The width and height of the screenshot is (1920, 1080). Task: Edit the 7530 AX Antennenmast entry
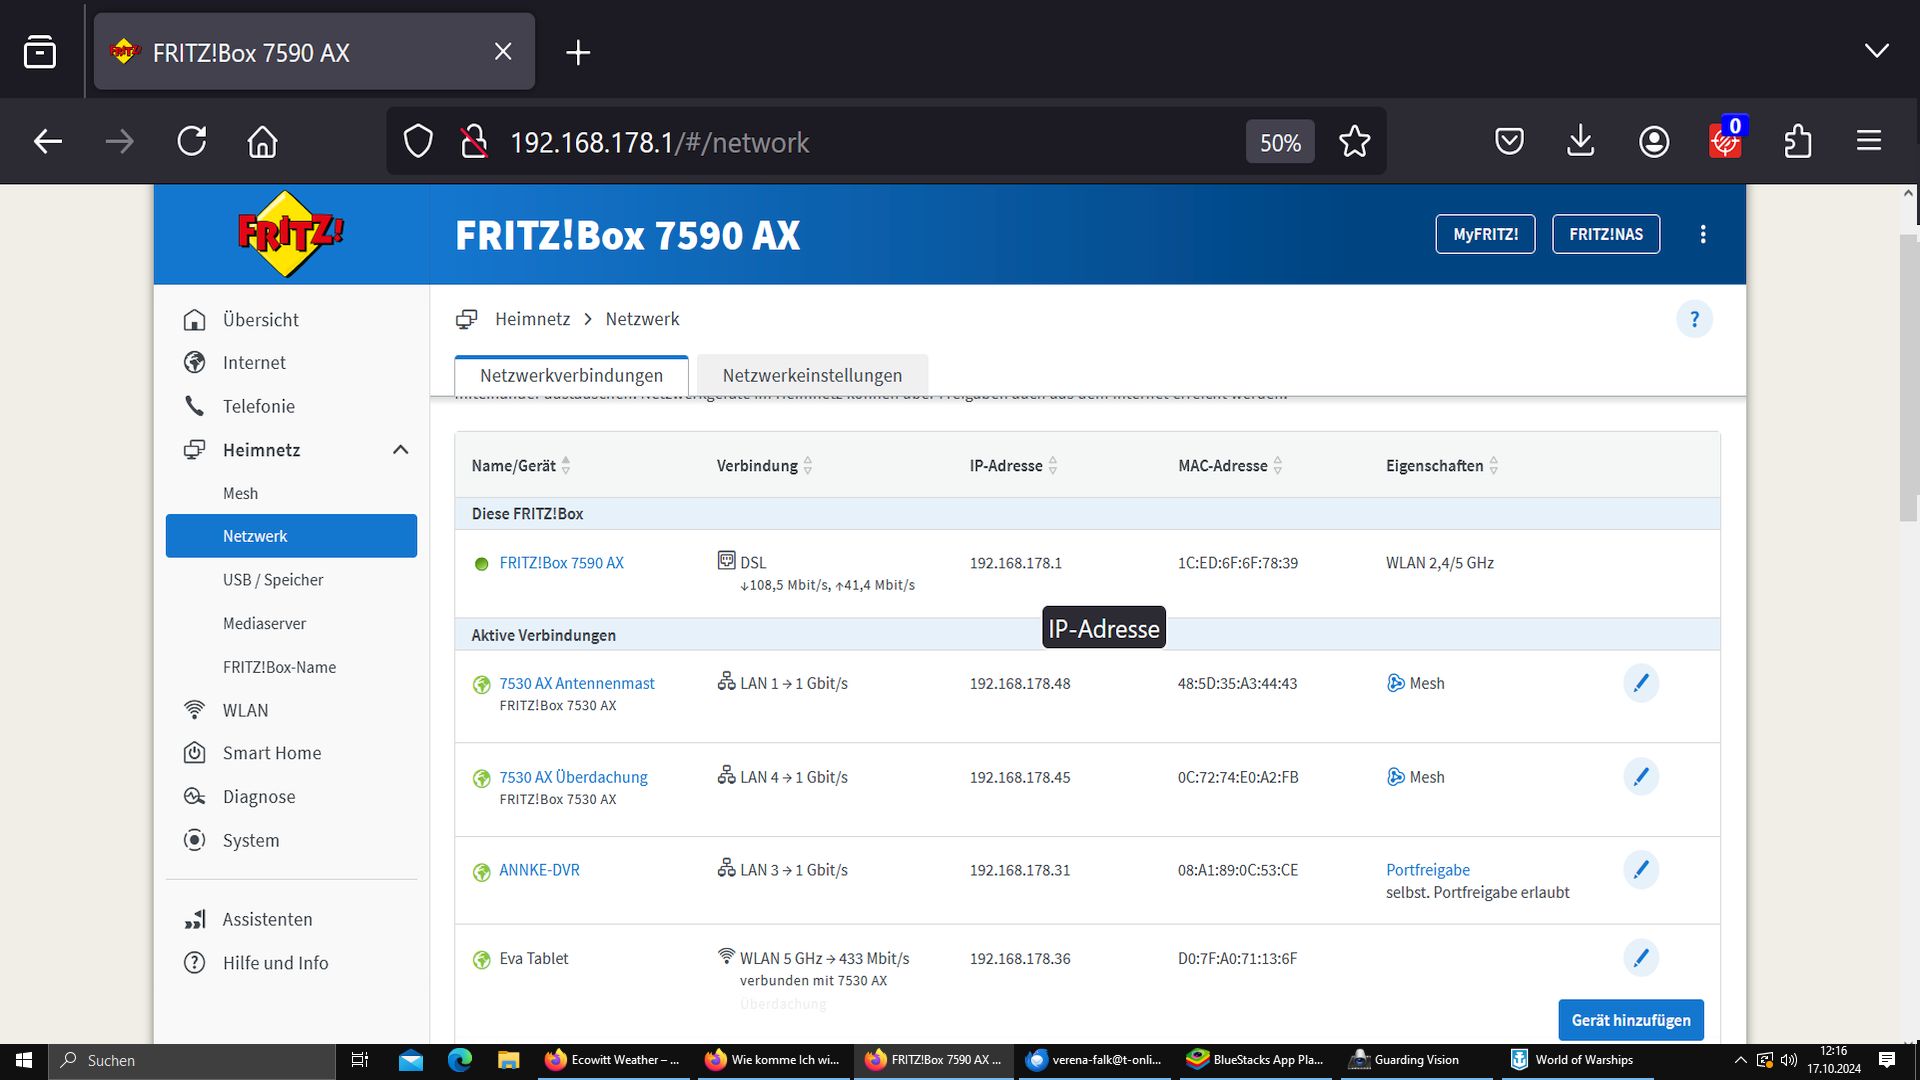click(1640, 683)
